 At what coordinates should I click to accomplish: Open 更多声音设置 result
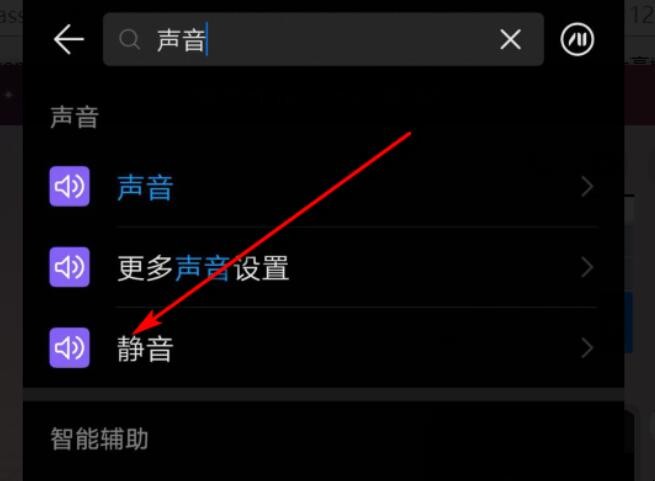point(203,268)
